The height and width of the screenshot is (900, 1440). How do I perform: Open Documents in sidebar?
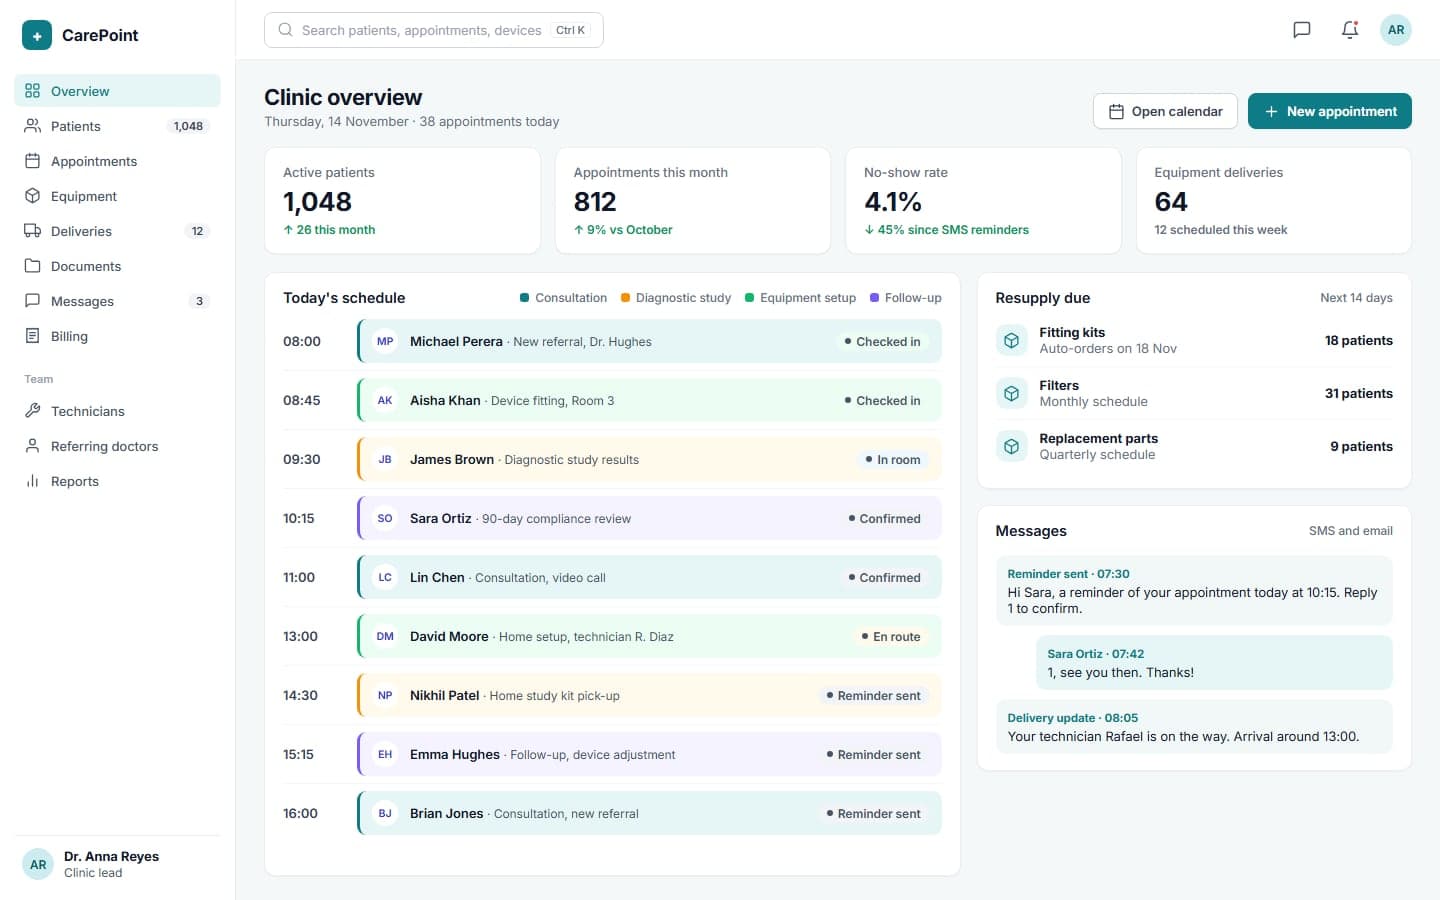[117, 266]
